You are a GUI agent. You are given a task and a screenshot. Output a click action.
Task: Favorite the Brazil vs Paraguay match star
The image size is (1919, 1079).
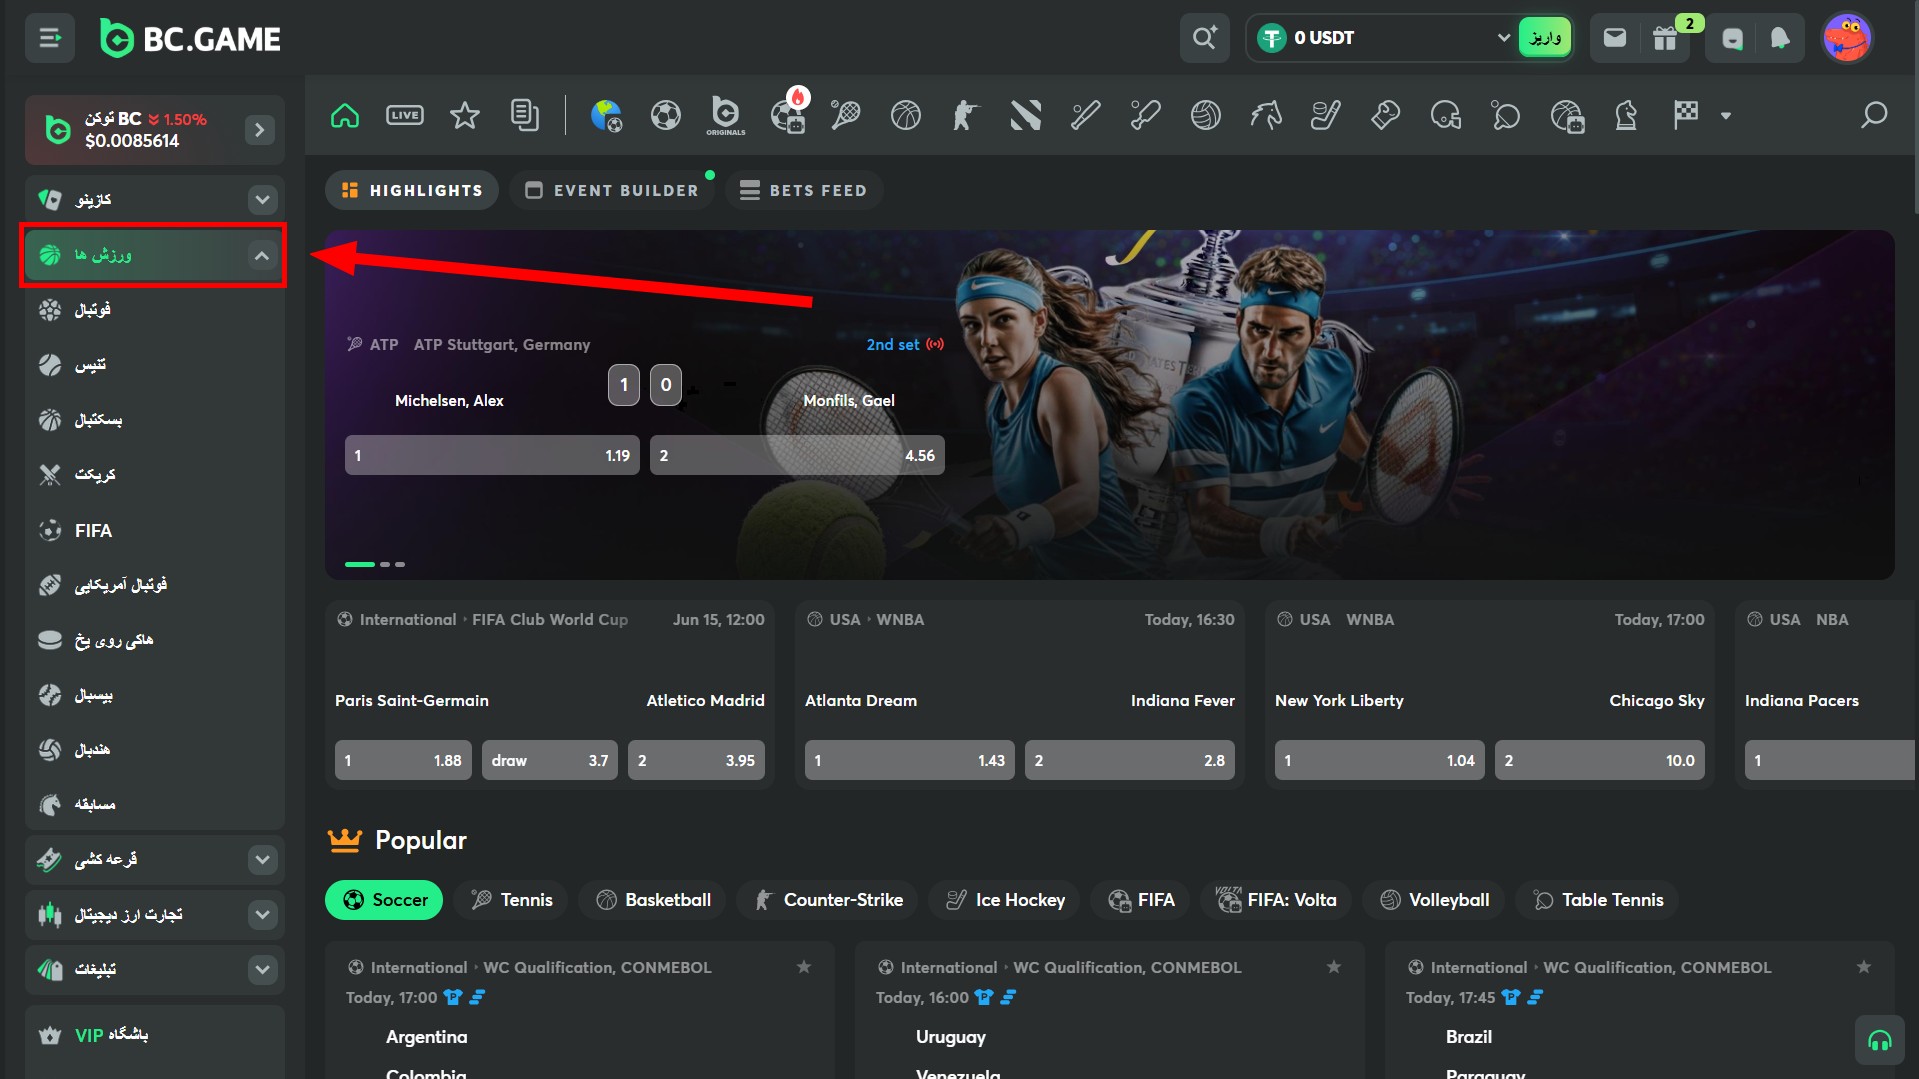coord(1864,967)
